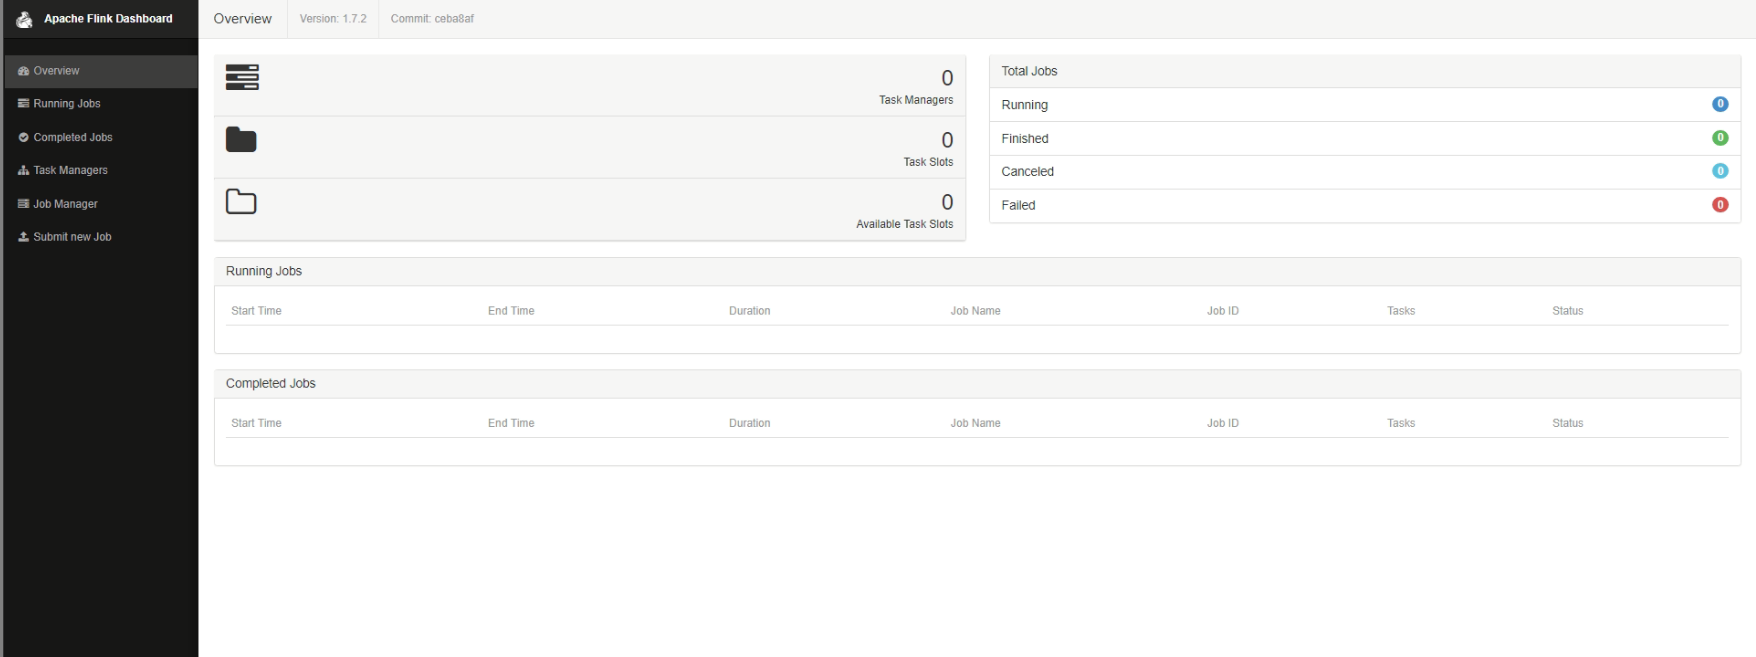Click the Task Managers label under count

pos(916,100)
